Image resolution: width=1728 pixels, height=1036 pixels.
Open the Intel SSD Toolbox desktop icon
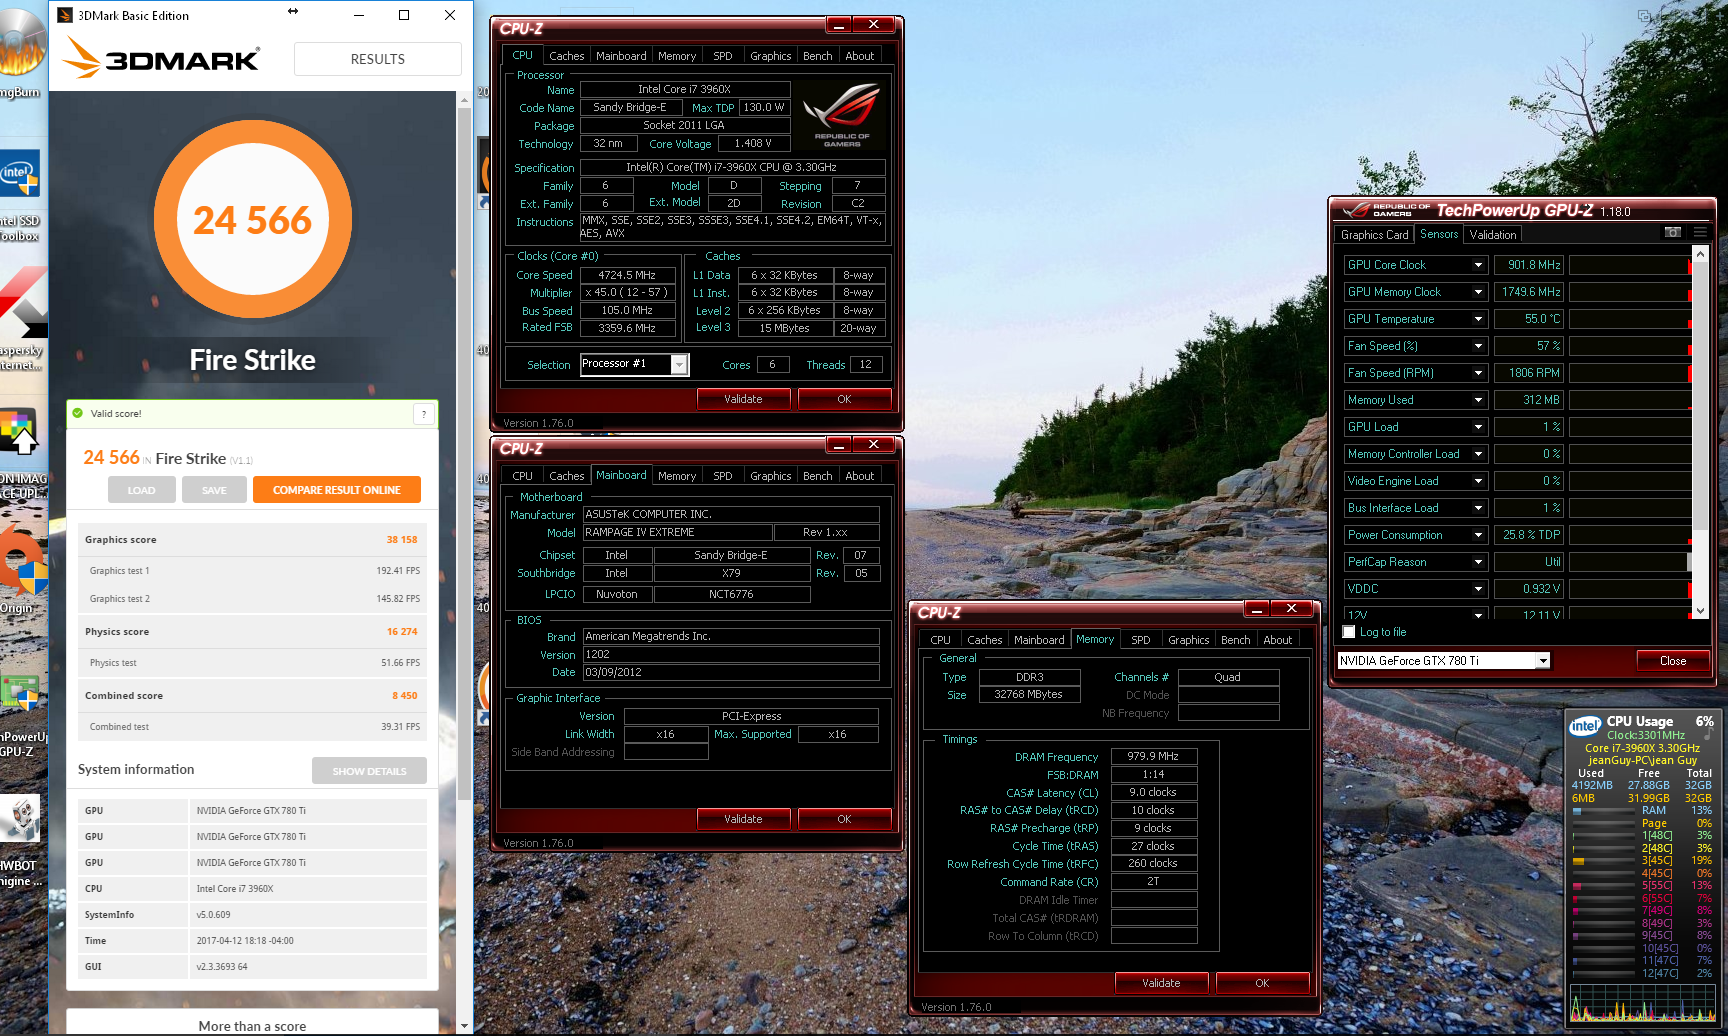click(20, 195)
